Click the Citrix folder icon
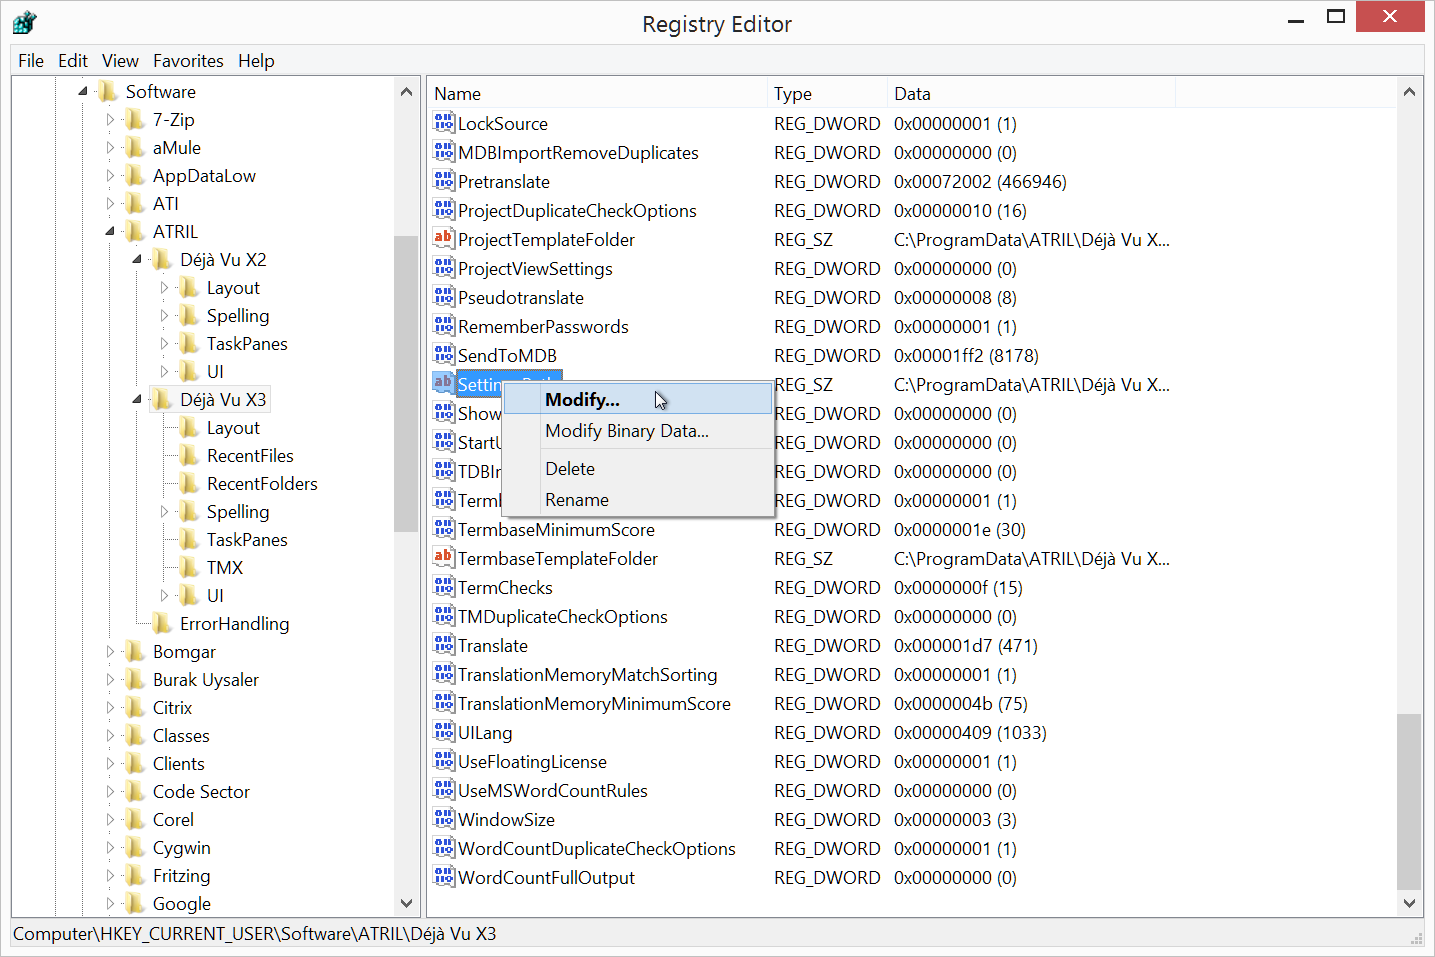This screenshot has width=1435, height=957. point(135,708)
